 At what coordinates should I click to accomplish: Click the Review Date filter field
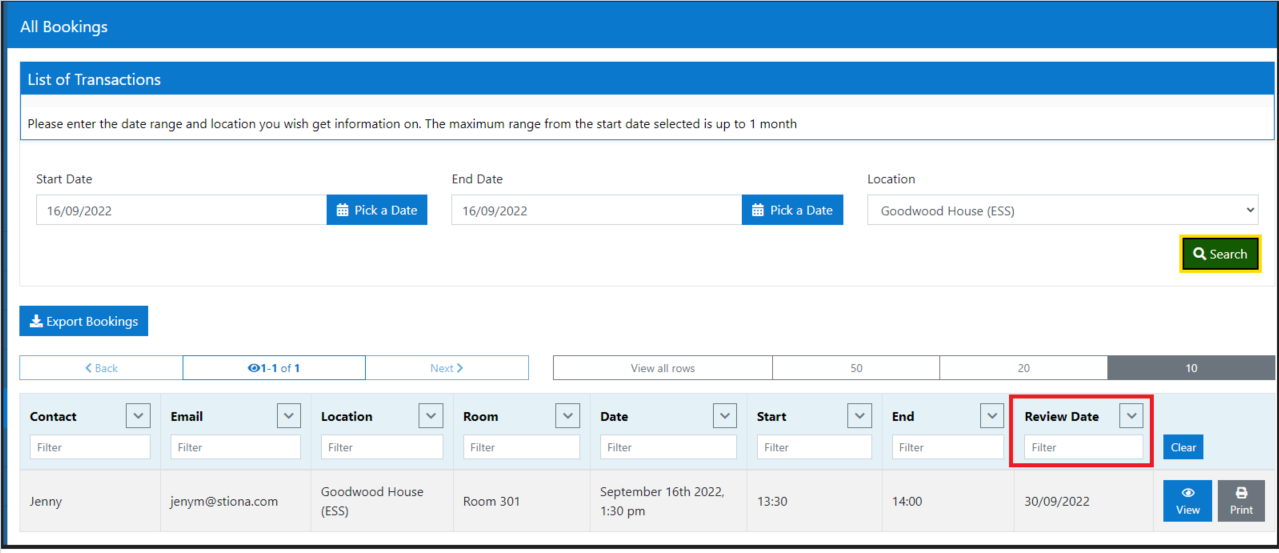click(x=1084, y=447)
